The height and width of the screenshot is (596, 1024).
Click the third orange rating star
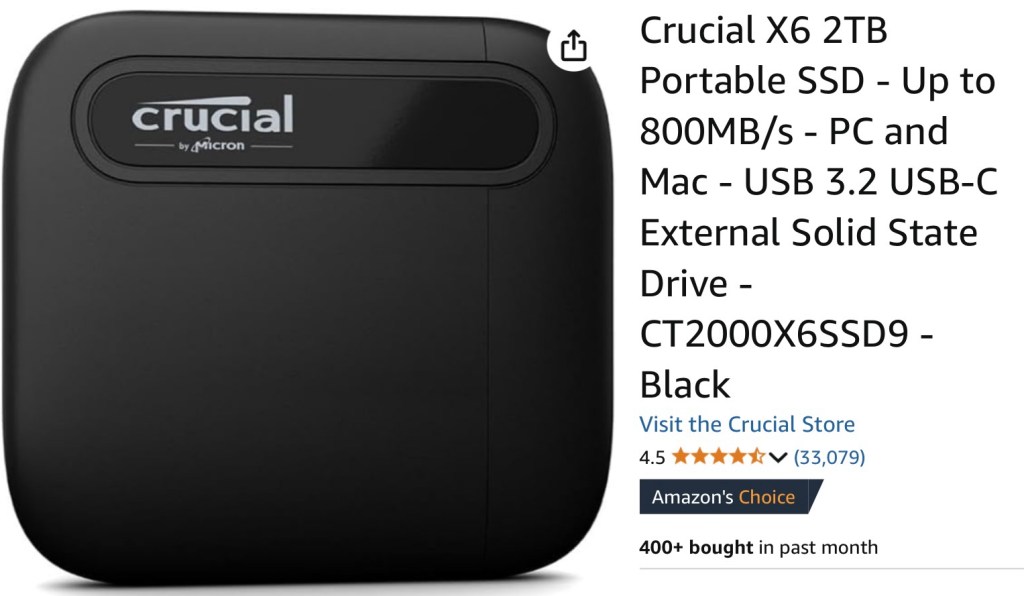718,456
